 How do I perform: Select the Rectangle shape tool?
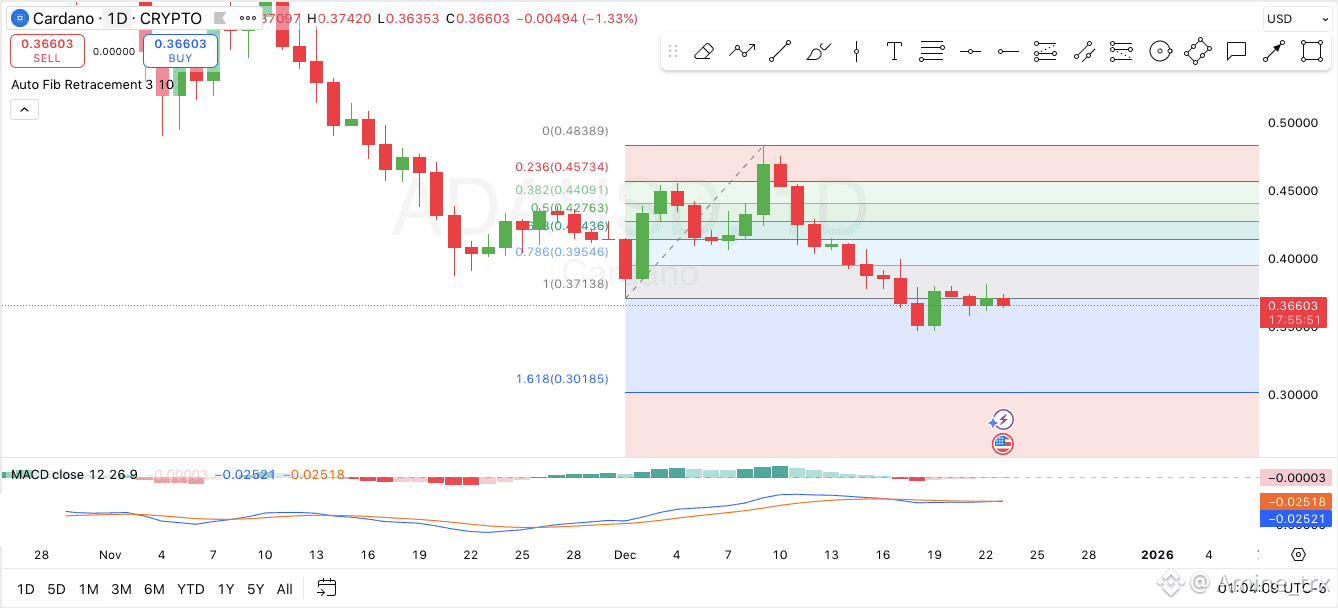click(x=1312, y=51)
